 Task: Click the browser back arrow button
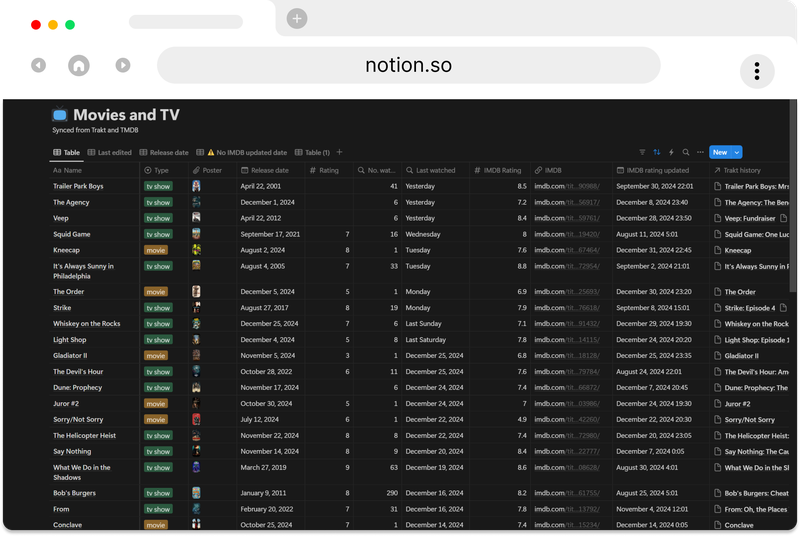[x=38, y=65]
